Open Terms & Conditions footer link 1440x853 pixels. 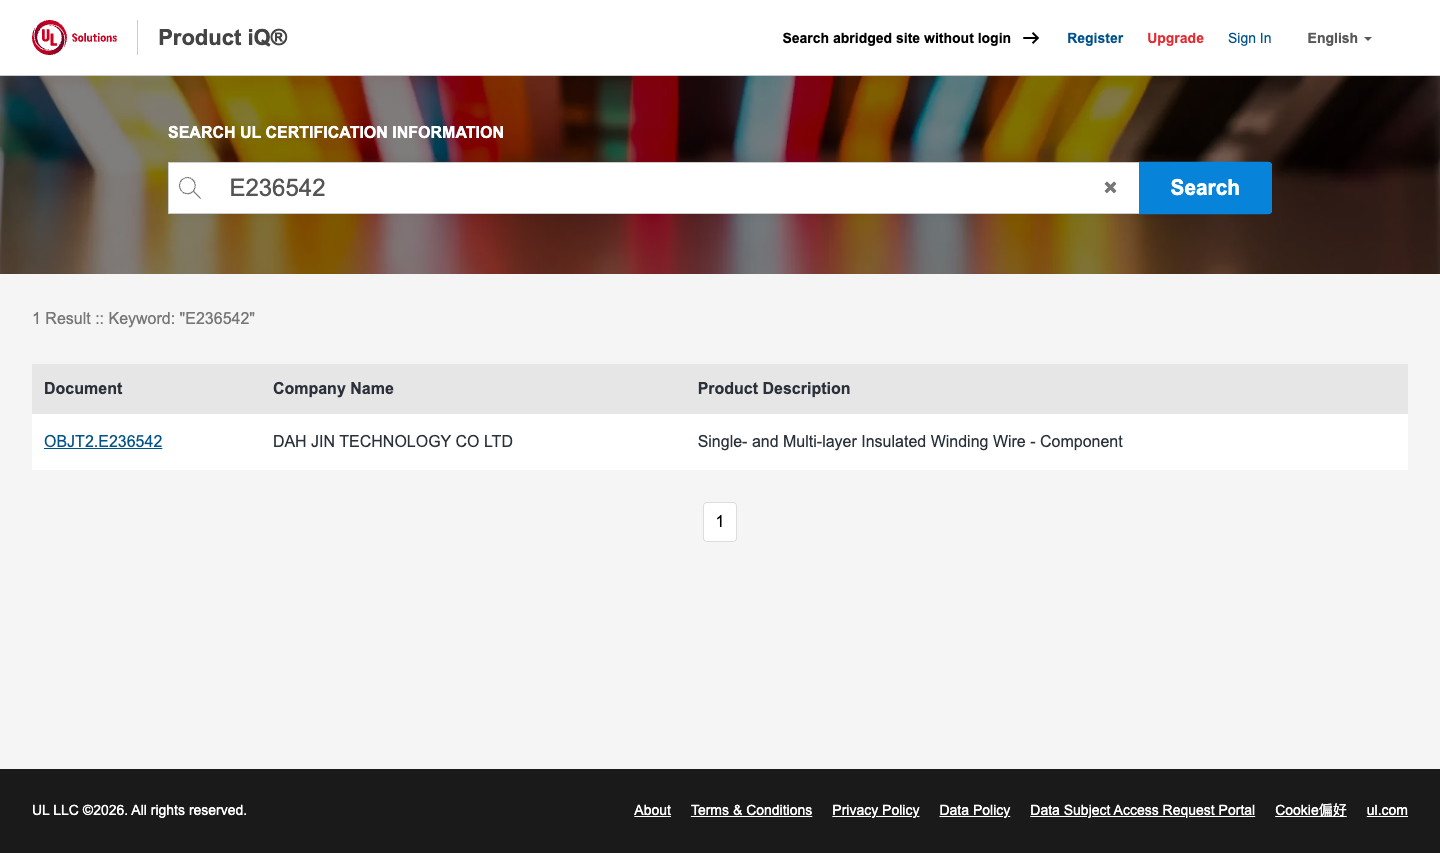click(x=751, y=810)
